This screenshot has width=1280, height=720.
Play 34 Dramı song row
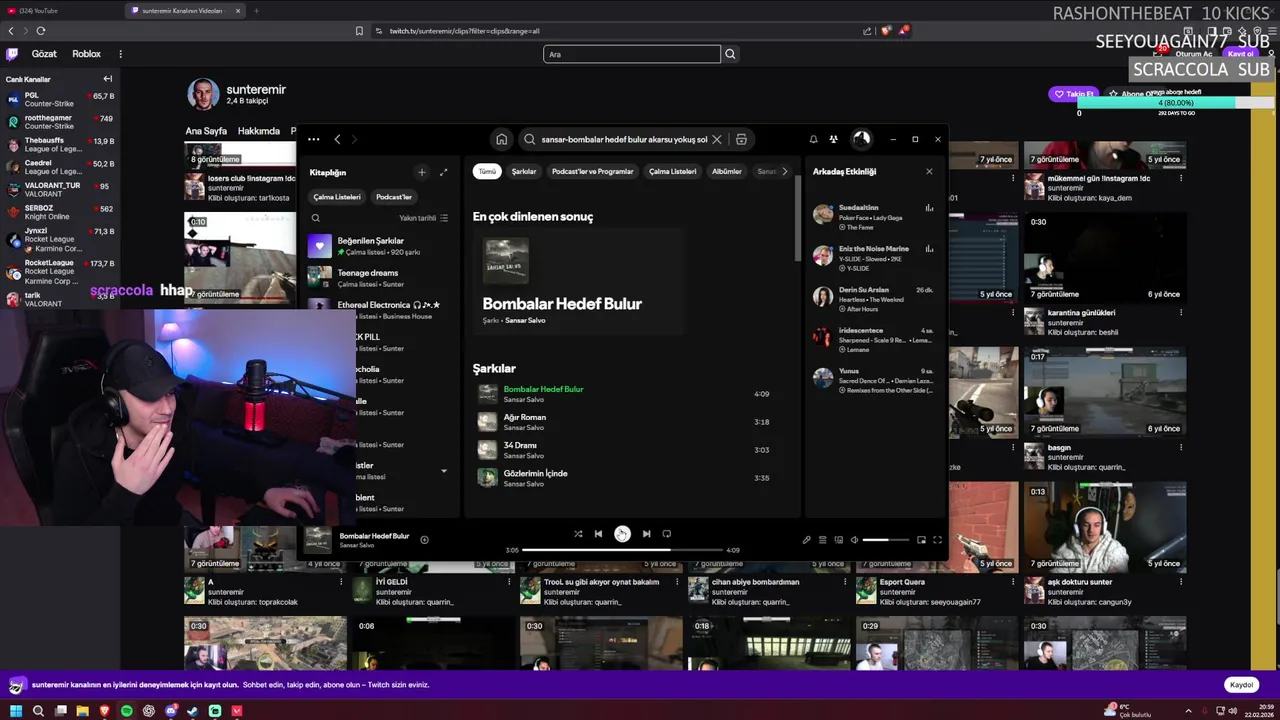(x=628, y=450)
